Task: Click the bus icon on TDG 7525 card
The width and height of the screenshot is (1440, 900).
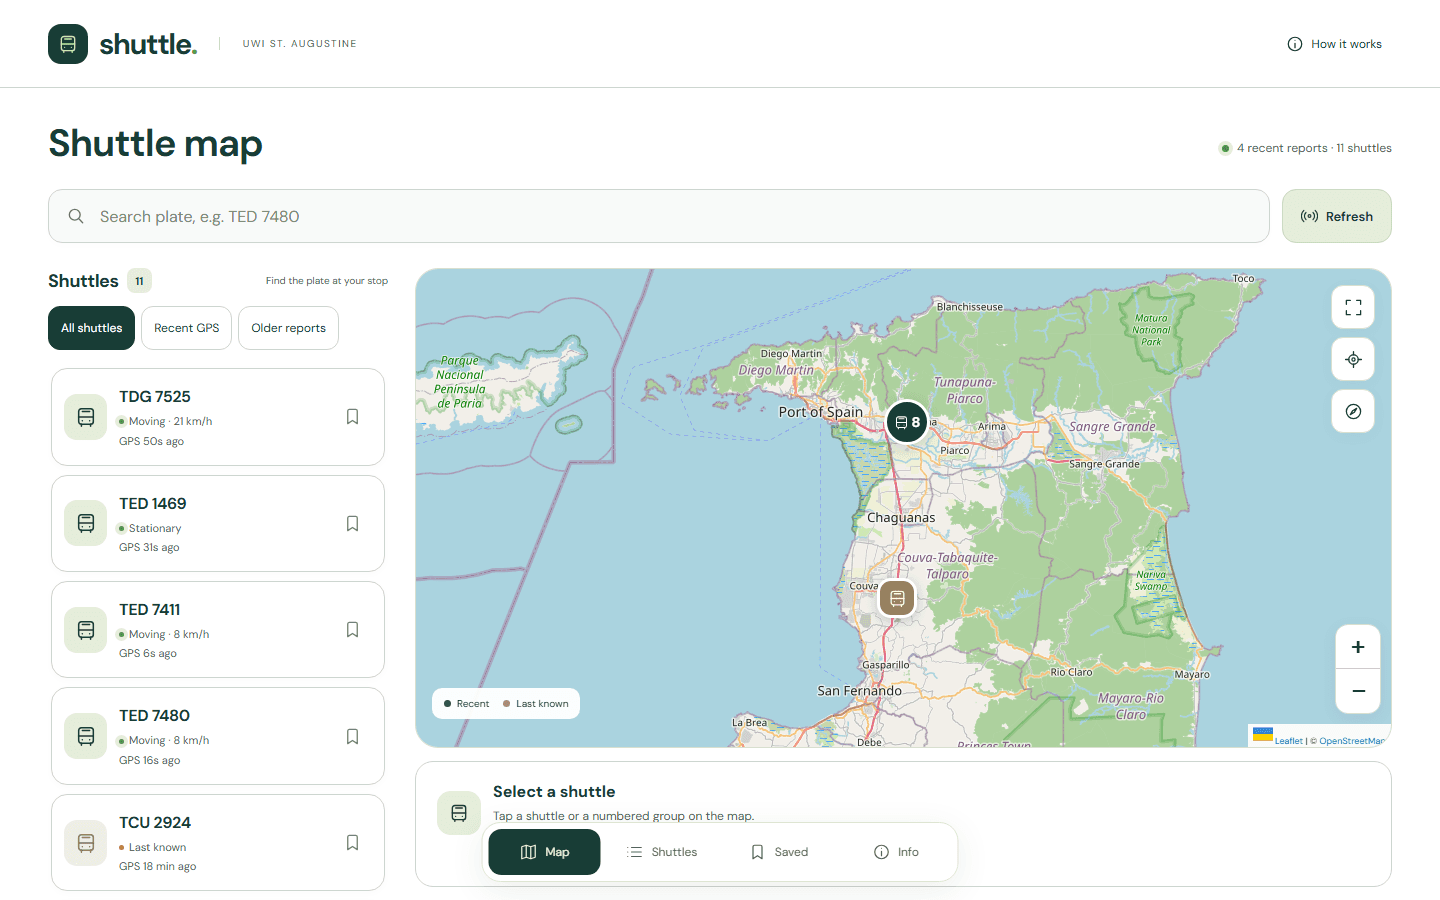Action: click(86, 417)
